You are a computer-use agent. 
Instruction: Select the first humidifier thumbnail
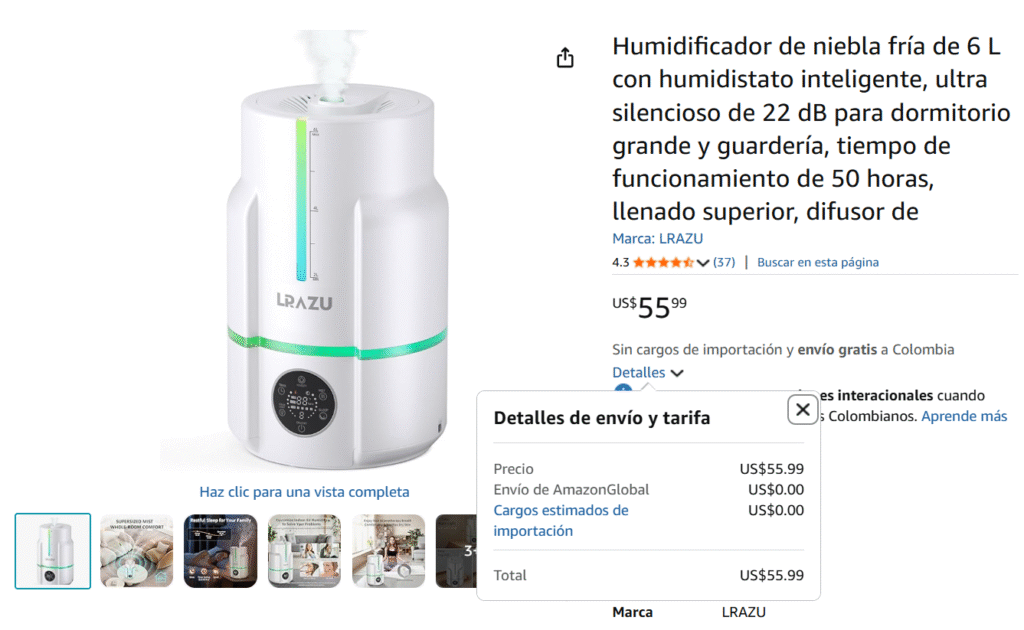tap(53, 551)
